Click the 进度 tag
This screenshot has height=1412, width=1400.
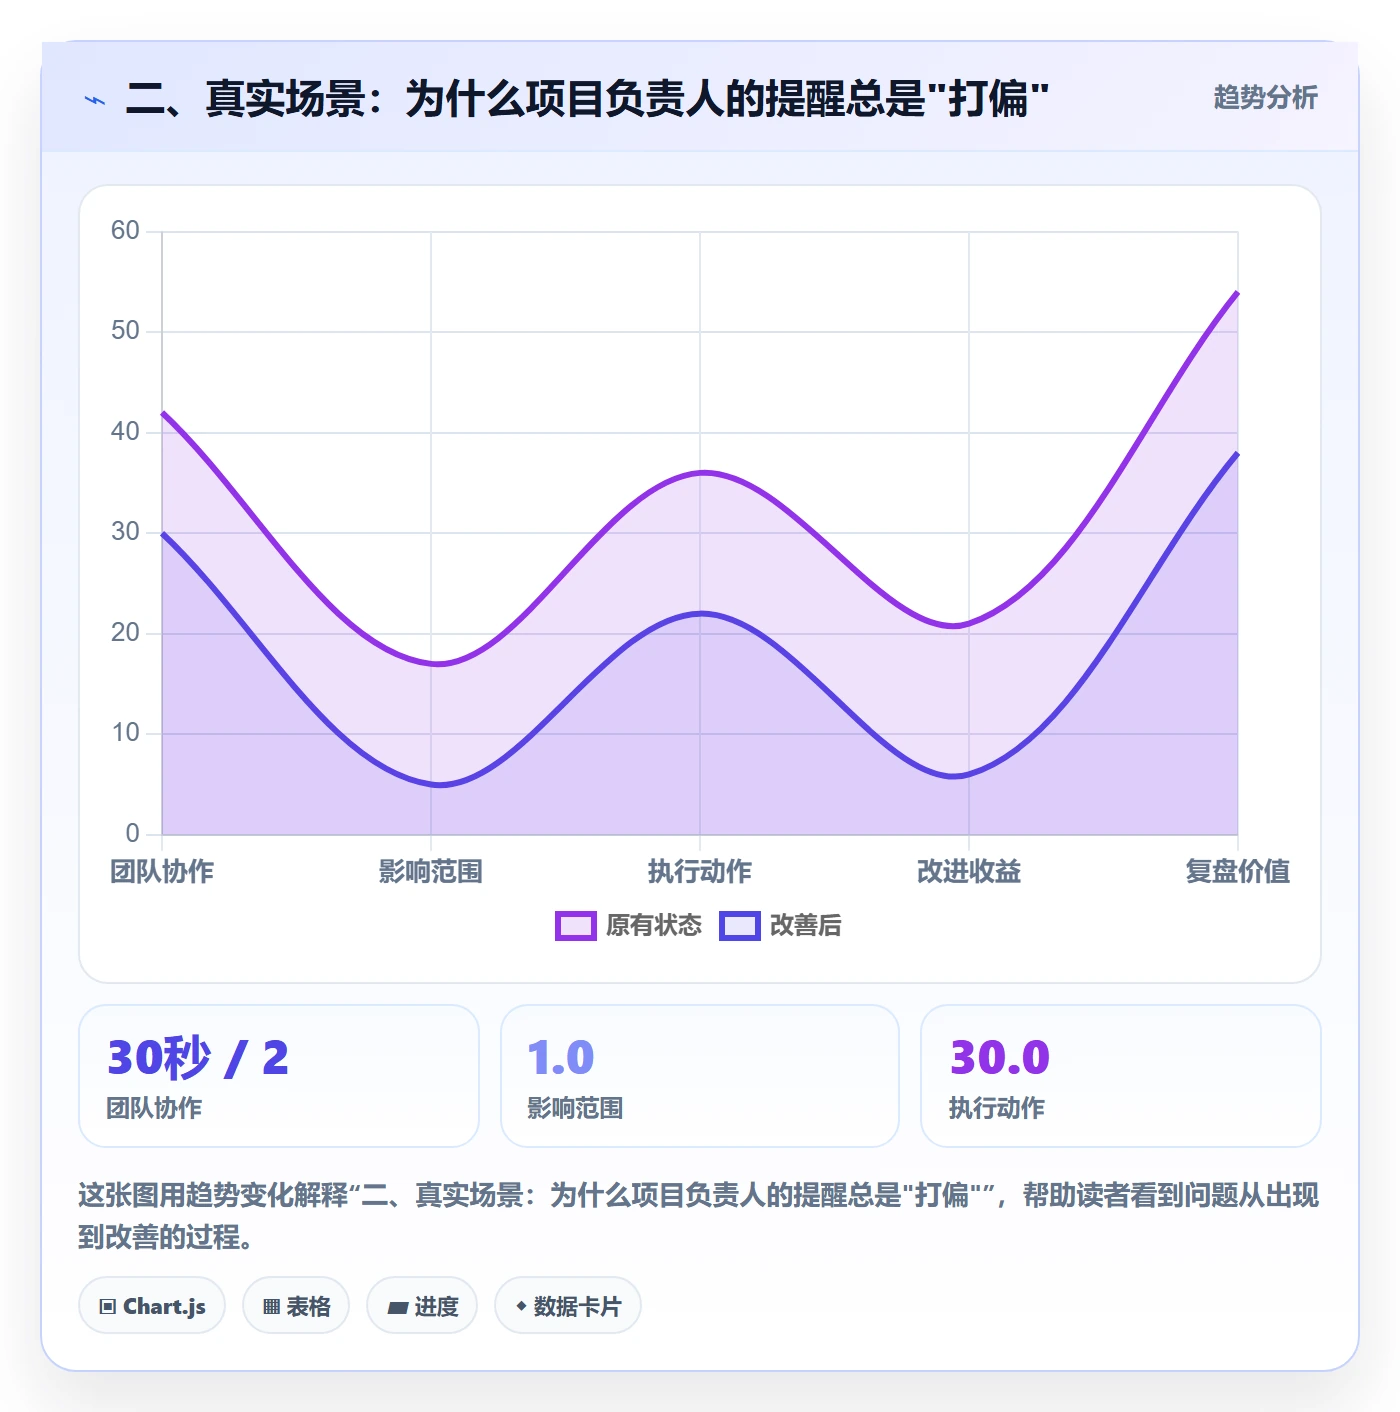pyautogui.click(x=422, y=1305)
